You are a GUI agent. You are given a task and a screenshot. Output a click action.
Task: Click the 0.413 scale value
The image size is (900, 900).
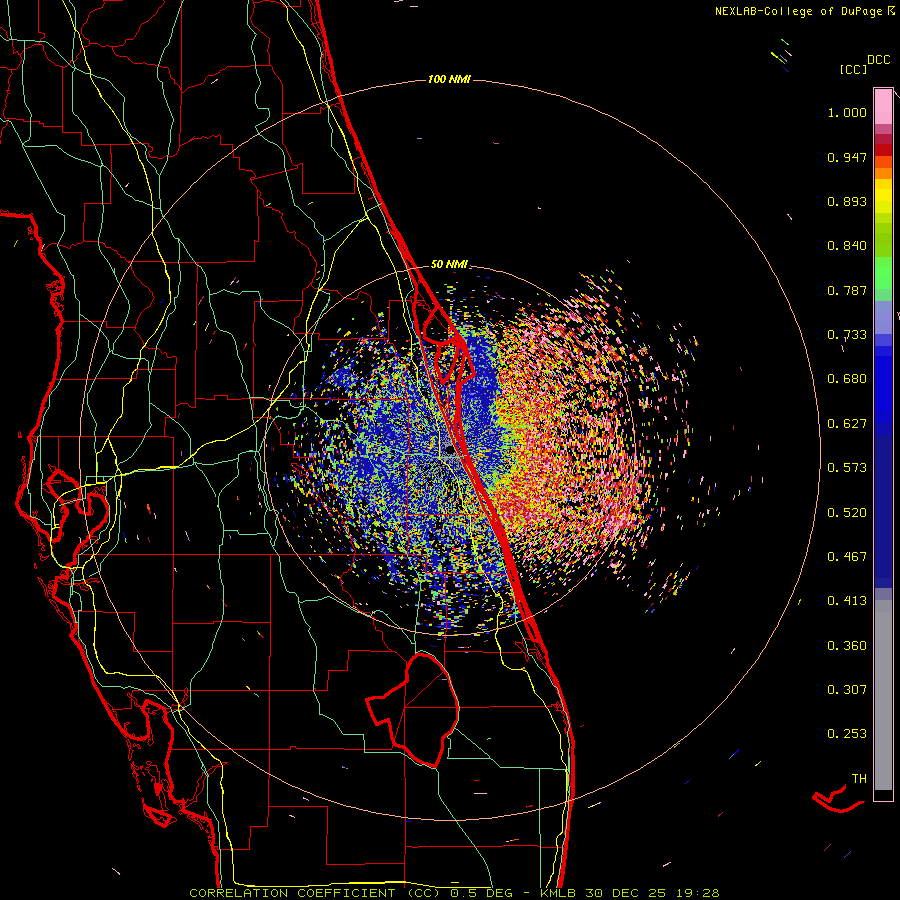pyautogui.click(x=847, y=601)
